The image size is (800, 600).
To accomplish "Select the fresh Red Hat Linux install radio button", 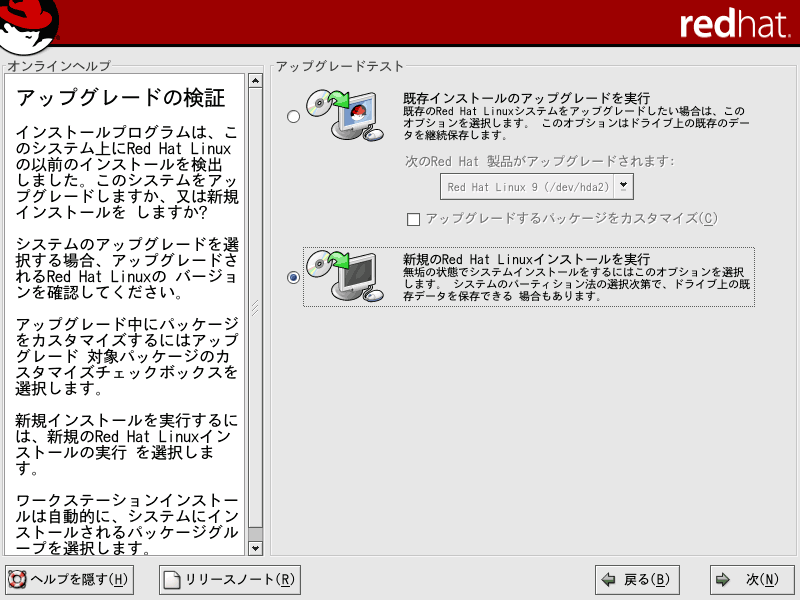I will (293, 277).
